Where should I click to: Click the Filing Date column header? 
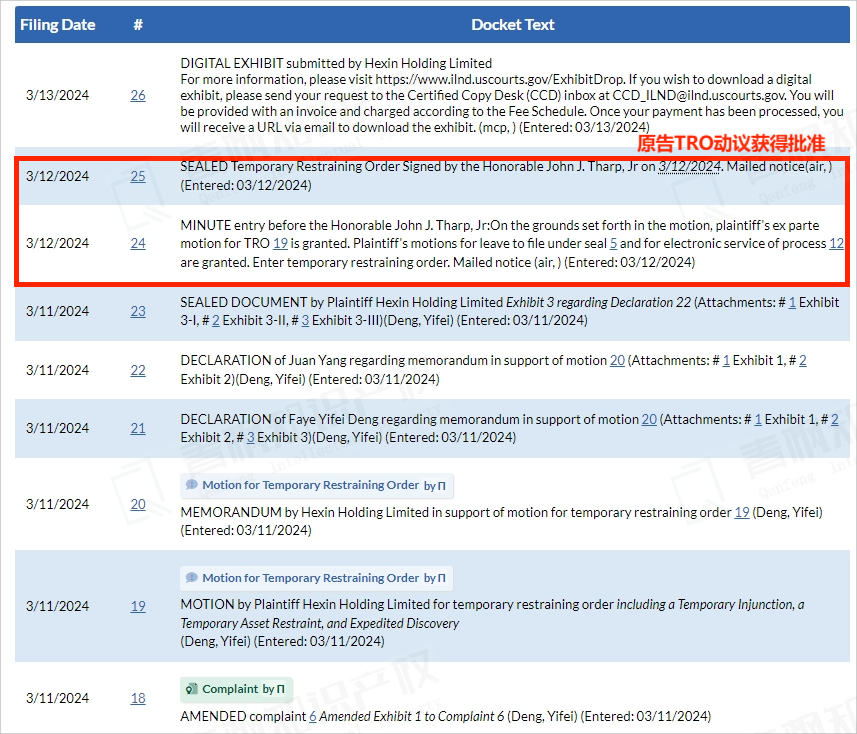click(x=57, y=25)
